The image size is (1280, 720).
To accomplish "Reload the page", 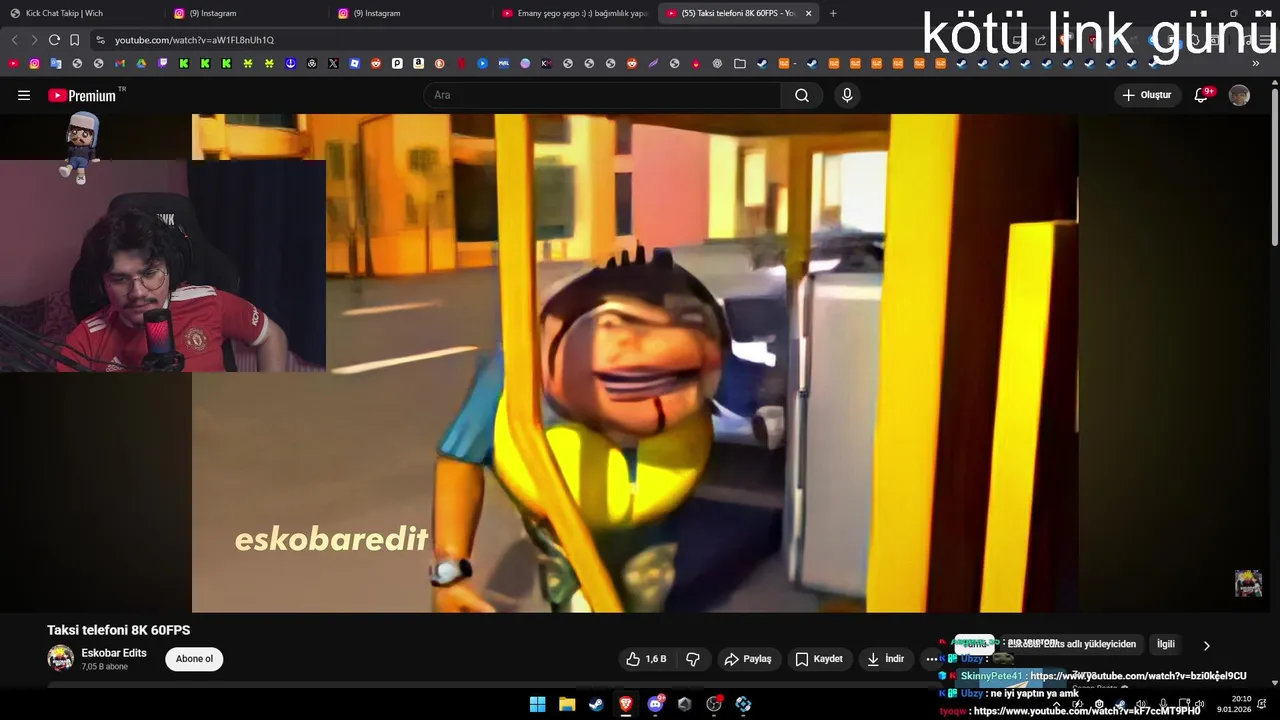I will 54,40.
